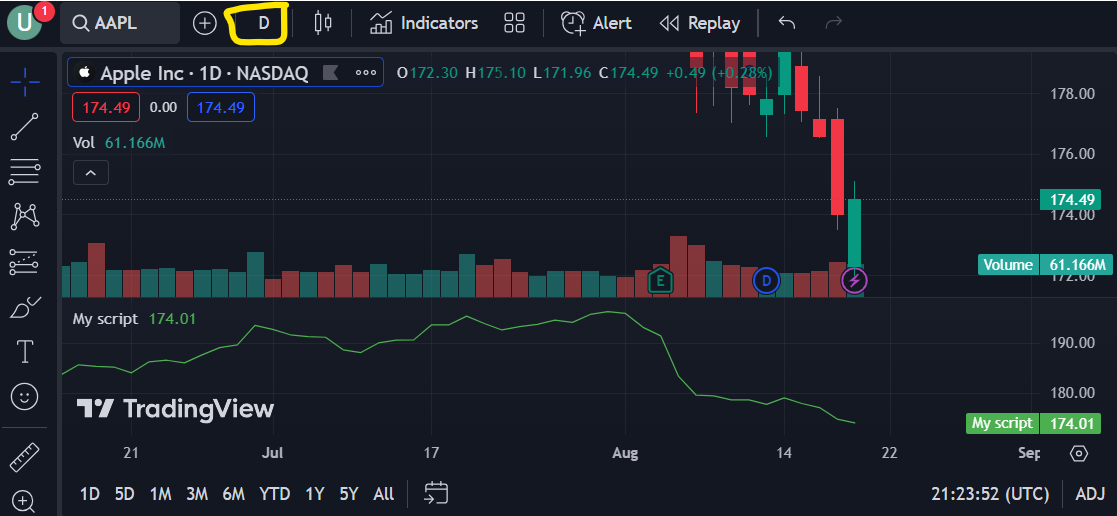1117x516 pixels.
Task: Change chart type with candlestick icon
Action: coord(323,23)
